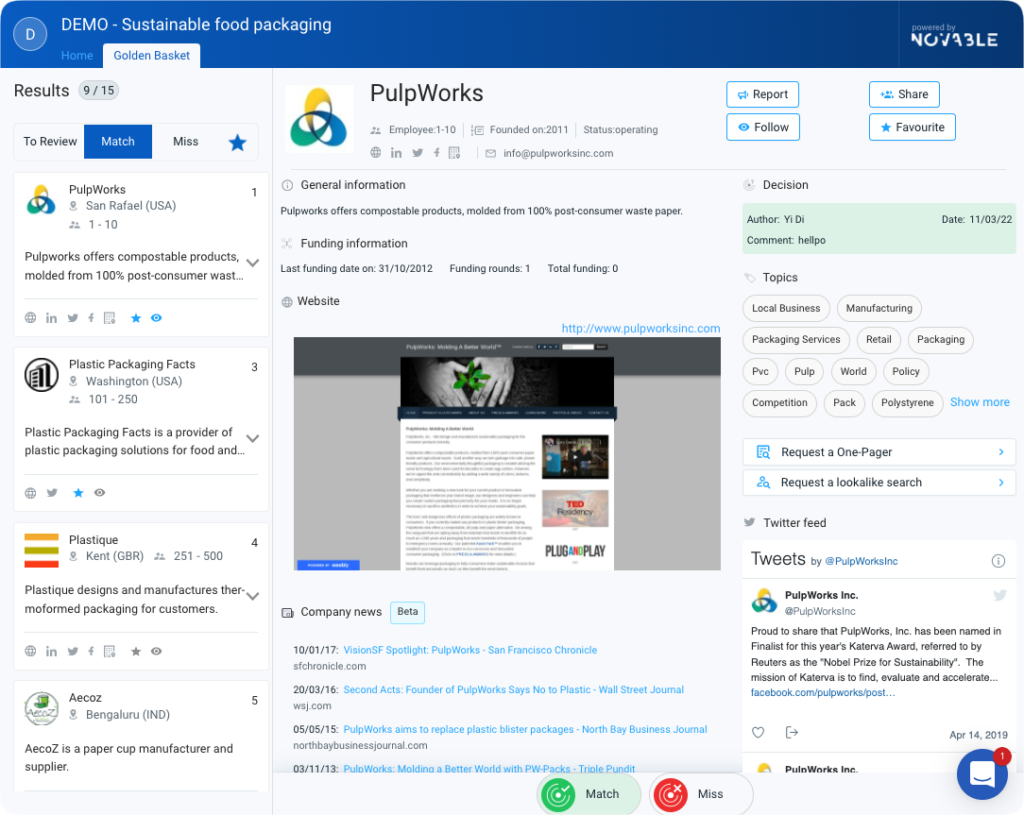Toggle Favourite for PulpWorks
The height and width of the screenshot is (815, 1024).
tap(912, 127)
